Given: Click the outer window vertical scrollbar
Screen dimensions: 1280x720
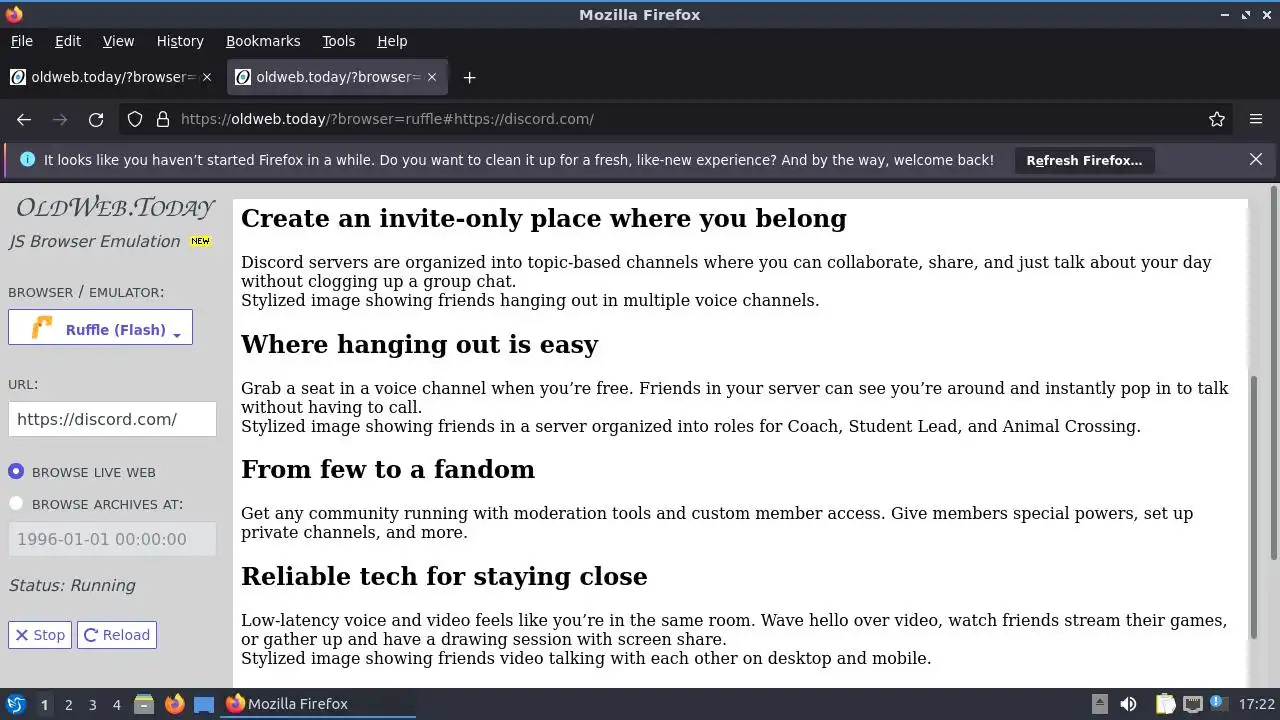Looking at the screenshot, I should 1273,373.
